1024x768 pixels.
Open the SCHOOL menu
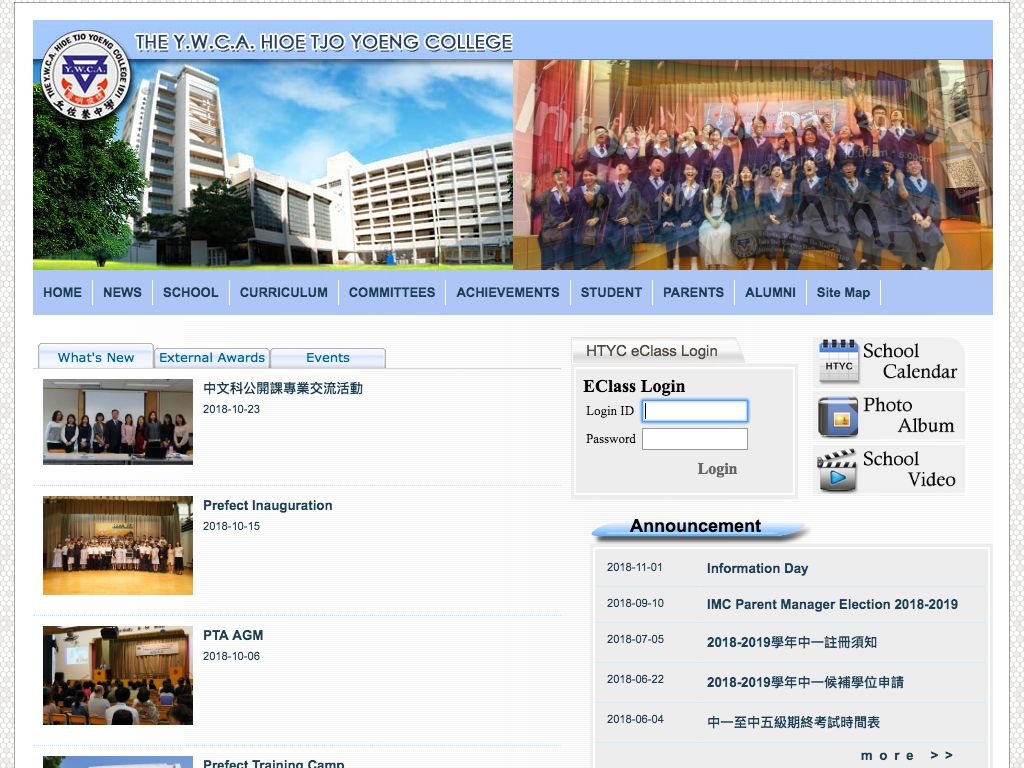(x=191, y=293)
